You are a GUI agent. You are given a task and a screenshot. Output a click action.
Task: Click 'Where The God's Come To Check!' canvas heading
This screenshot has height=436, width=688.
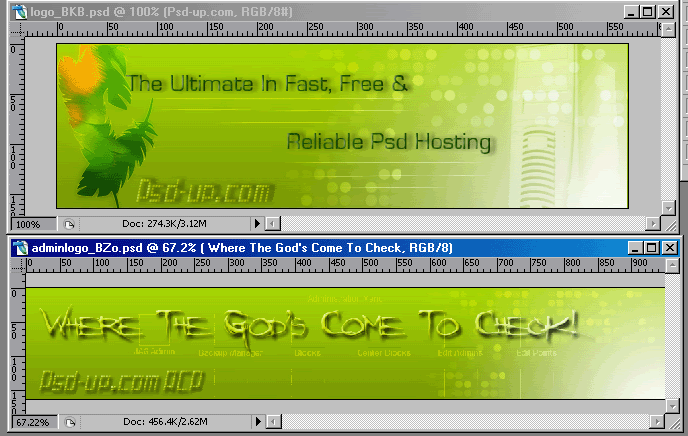pos(310,326)
